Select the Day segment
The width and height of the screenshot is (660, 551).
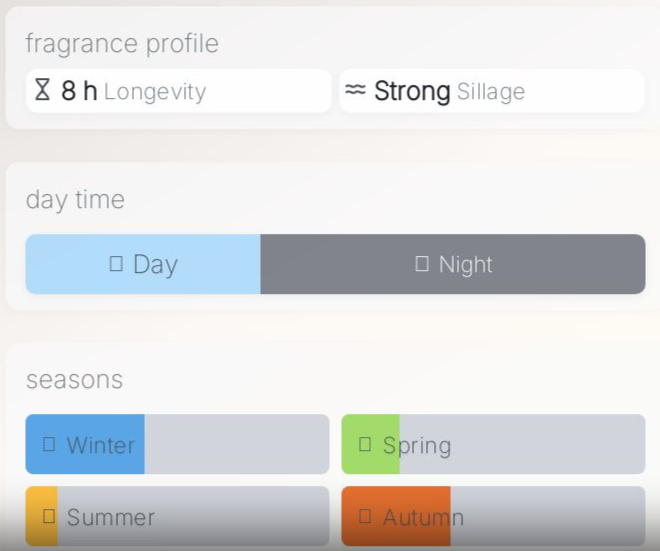pos(143,264)
